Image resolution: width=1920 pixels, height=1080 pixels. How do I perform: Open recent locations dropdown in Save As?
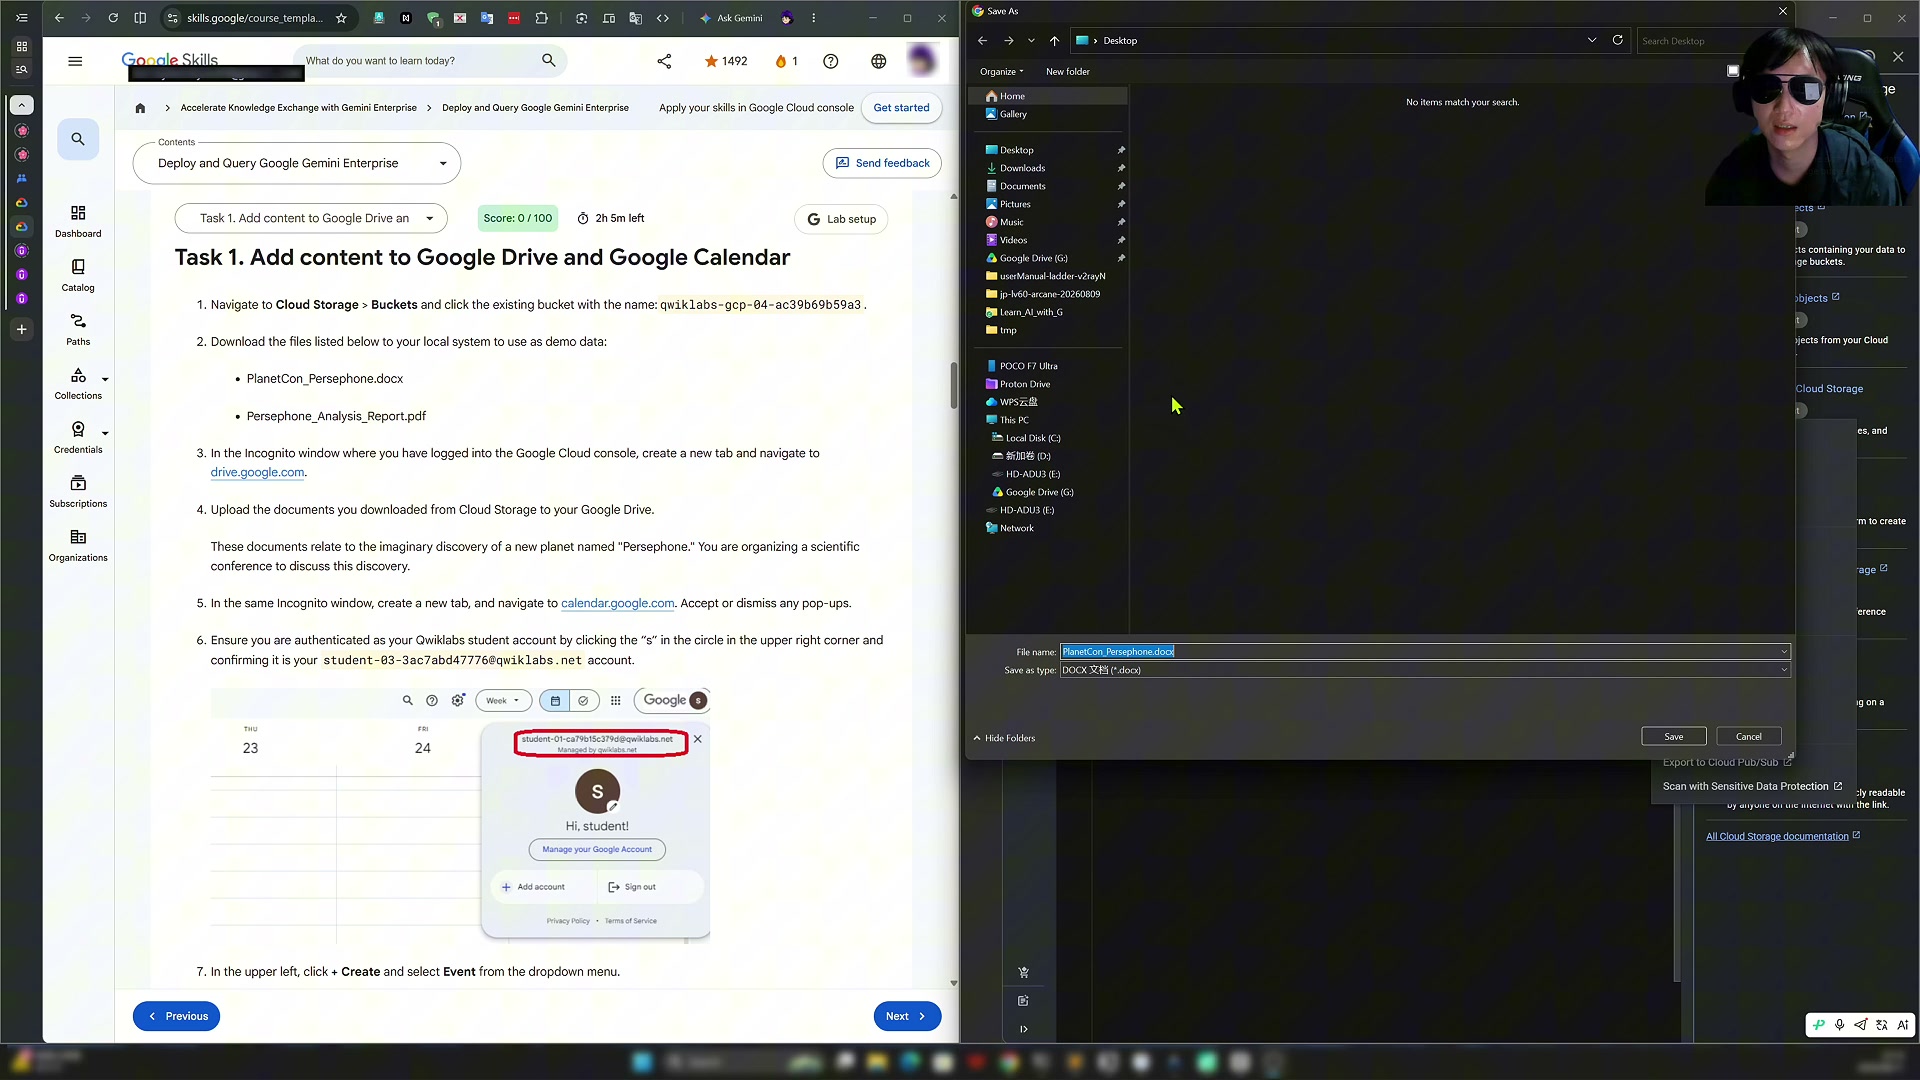point(1031,41)
